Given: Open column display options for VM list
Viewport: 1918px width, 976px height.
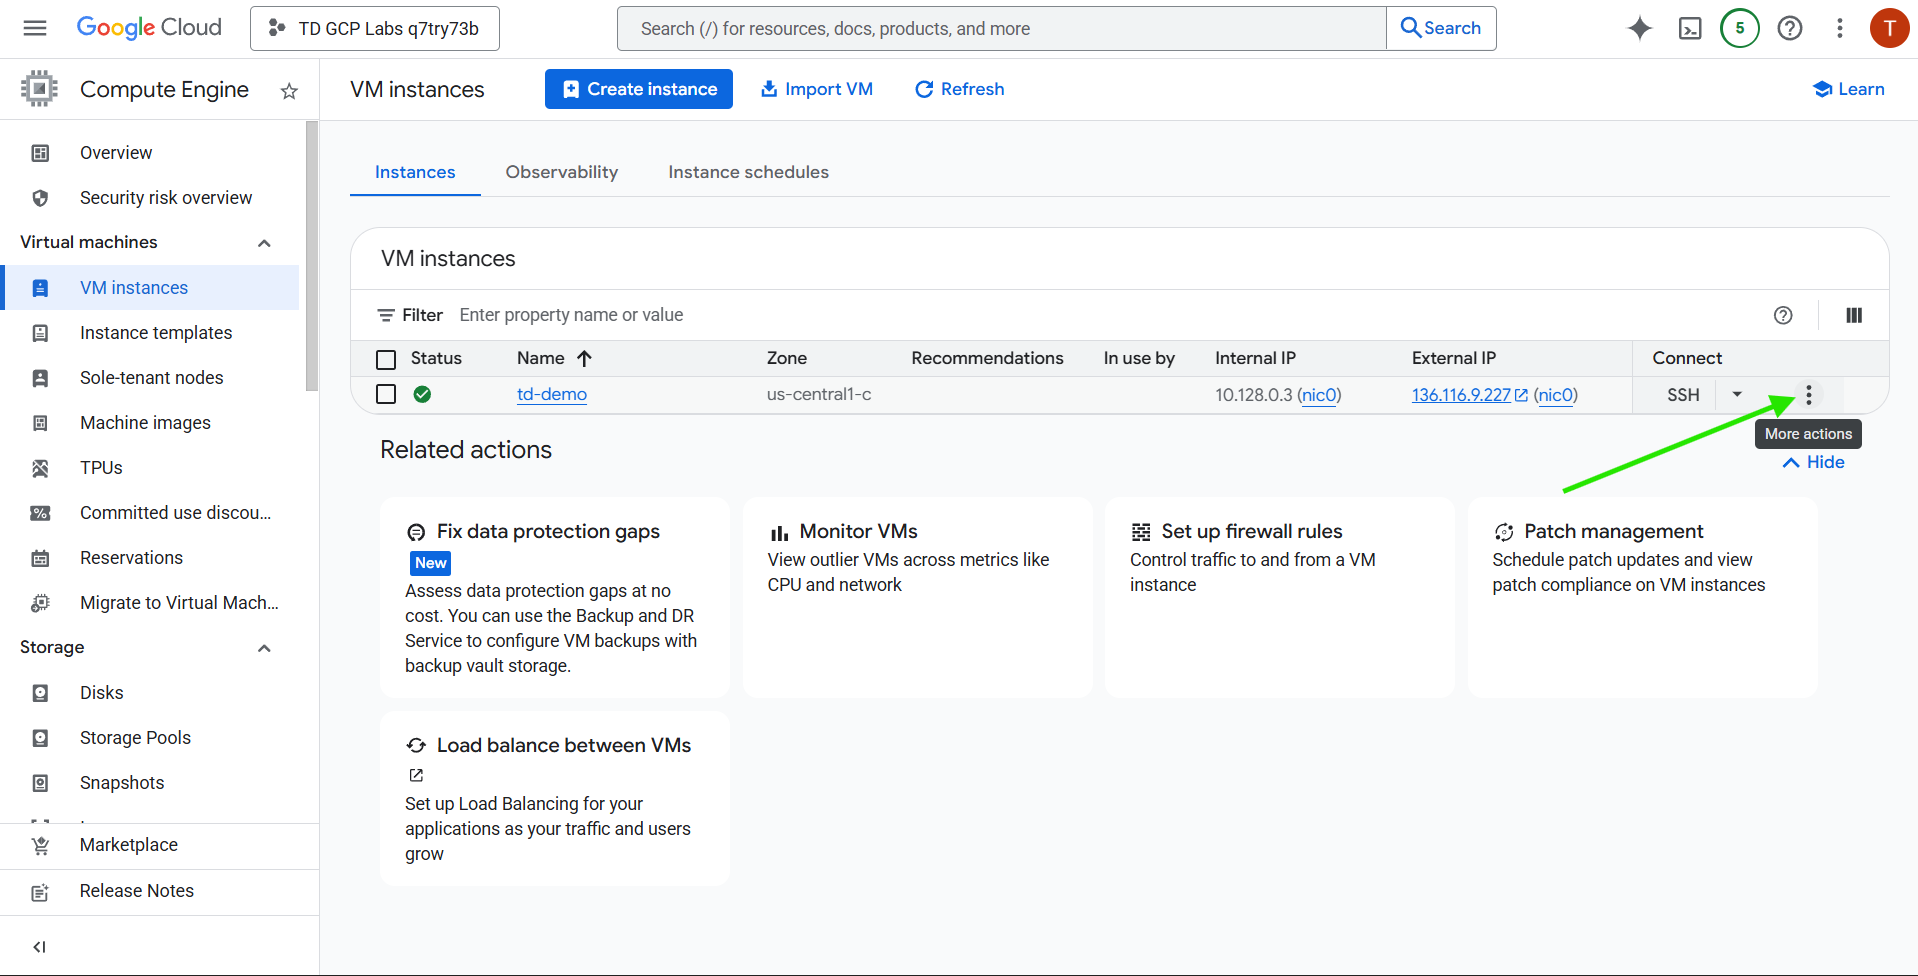Looking at the screenshot, I should point(1853,315).
